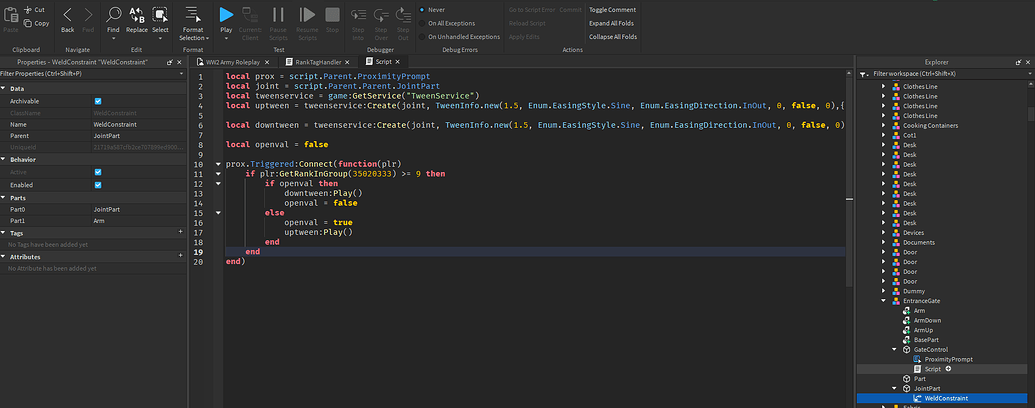The width and height of the screenshot is (1035, 408).
Task: Collapse the JointPart tree node
Action: 894,389
